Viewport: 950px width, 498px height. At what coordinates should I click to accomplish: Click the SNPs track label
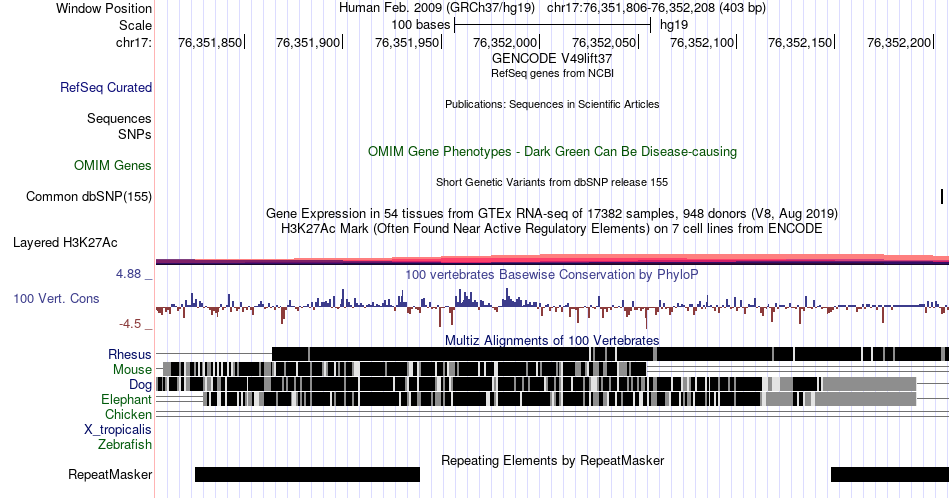click(x=135, y=134)
